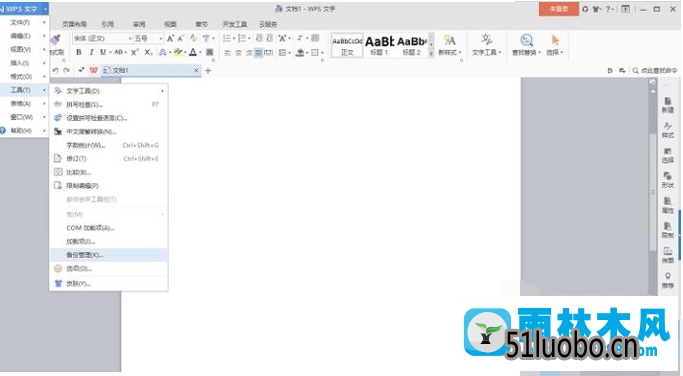Click the Format Painter brush icon
The width and height of the screenshot is (683, 376).
[56, 40]
